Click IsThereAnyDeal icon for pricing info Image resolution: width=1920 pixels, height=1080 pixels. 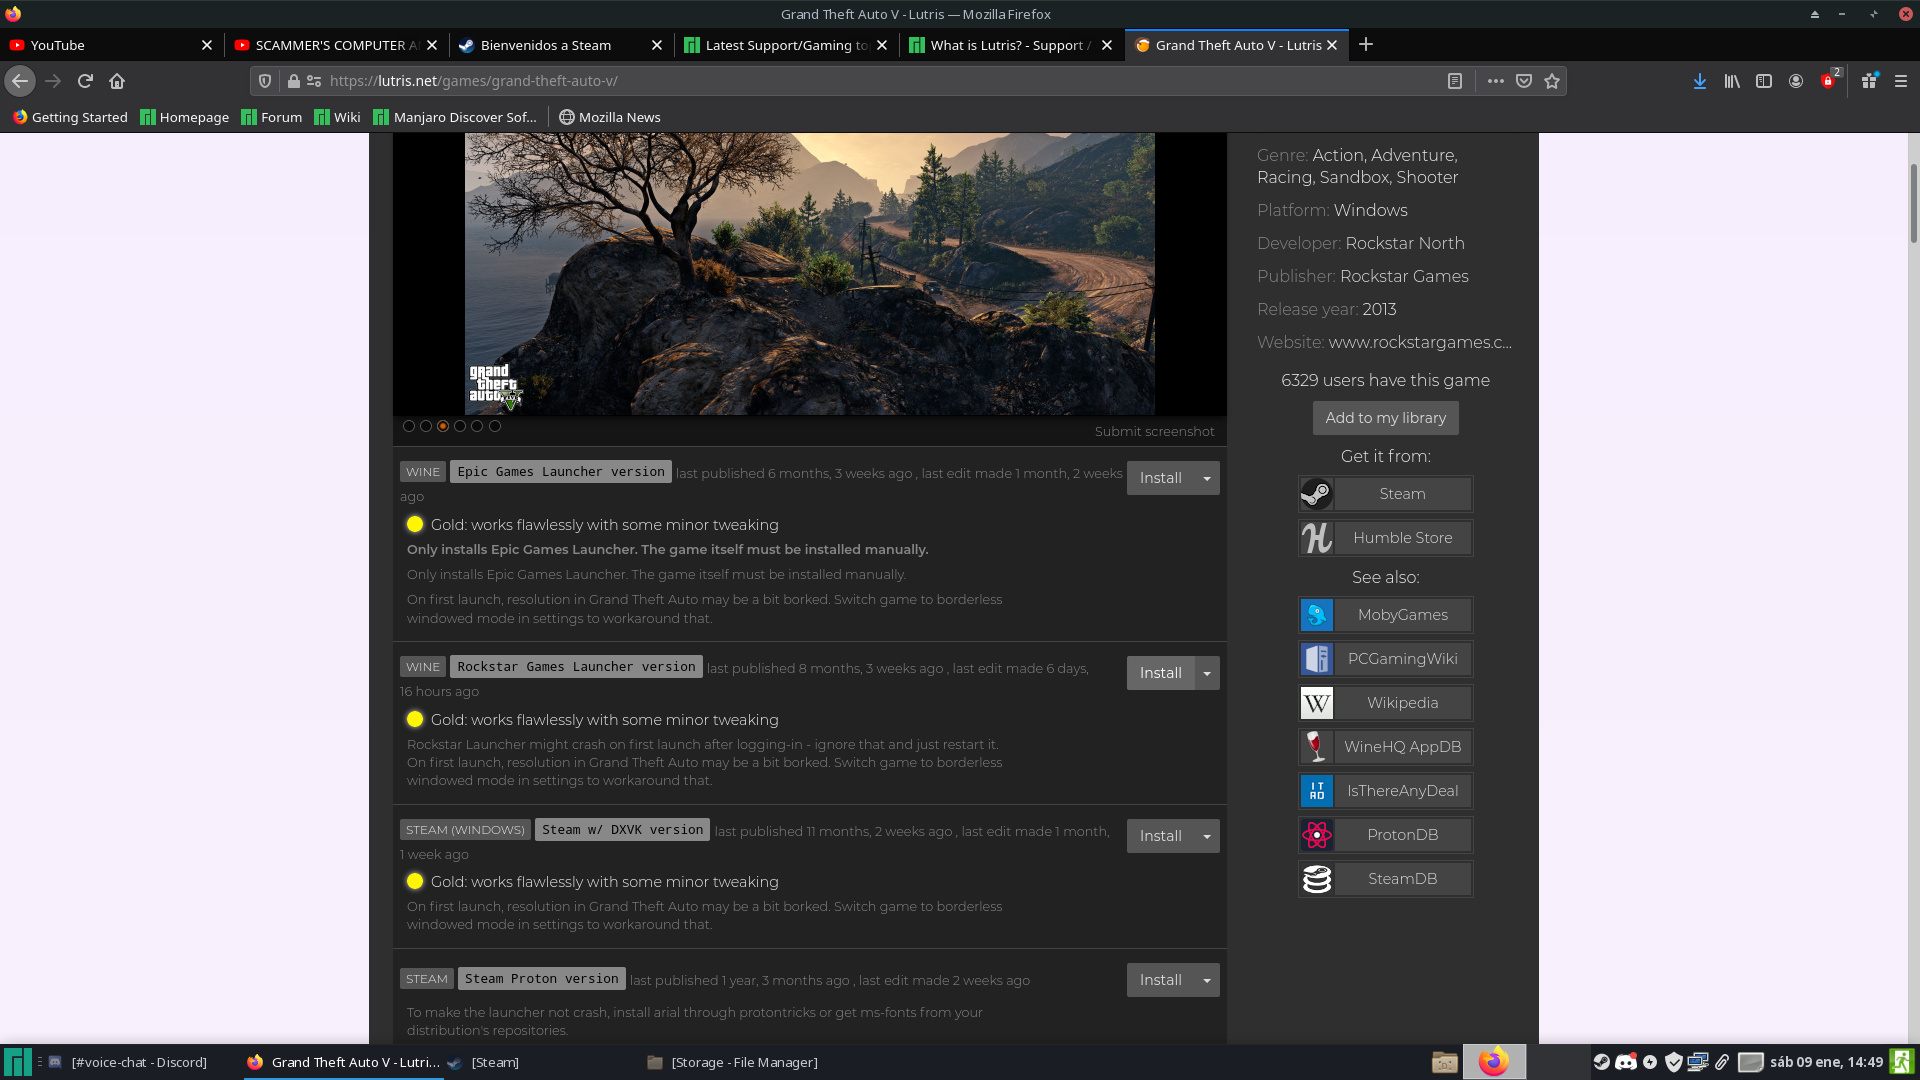tap(1317, 790)
